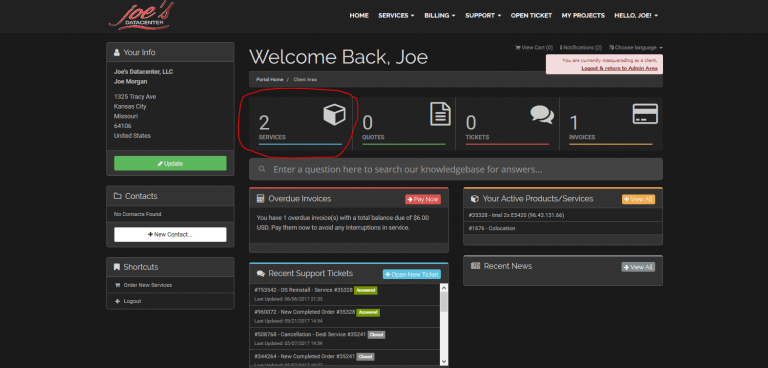
Task: Click the newspaper icon beside Recent News
Action: (x=475, y=266)
